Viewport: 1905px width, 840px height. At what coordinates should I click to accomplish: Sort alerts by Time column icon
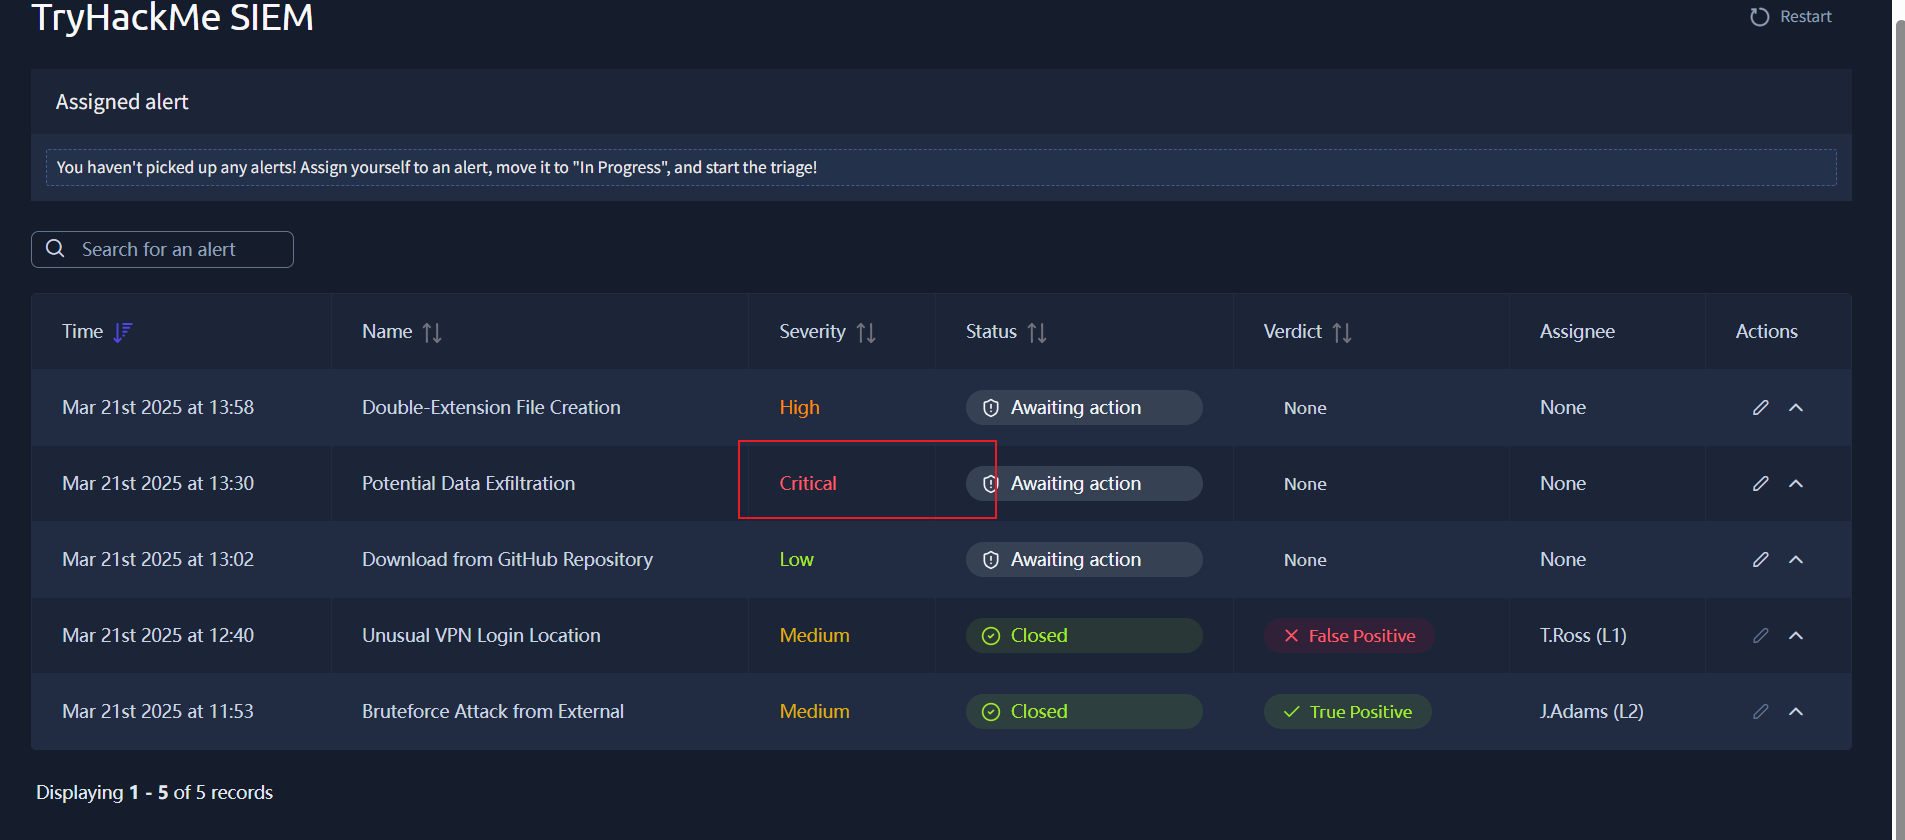[x=123, y=332]
